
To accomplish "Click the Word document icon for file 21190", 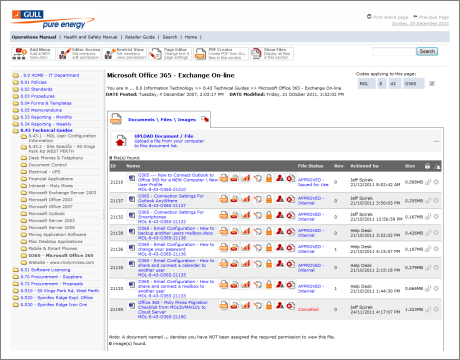I will [x=132, y=305].
